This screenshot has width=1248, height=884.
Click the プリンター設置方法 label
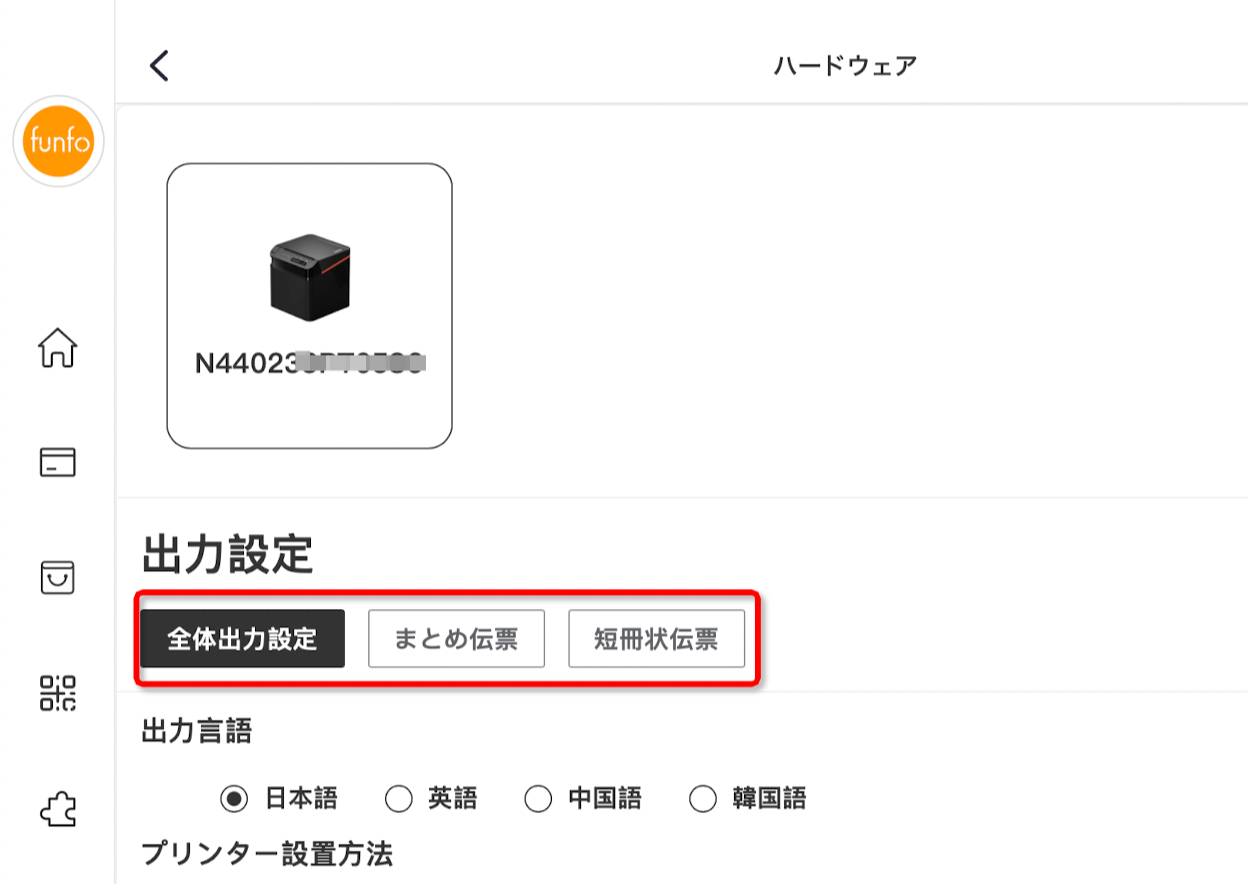tap(267, 854)
